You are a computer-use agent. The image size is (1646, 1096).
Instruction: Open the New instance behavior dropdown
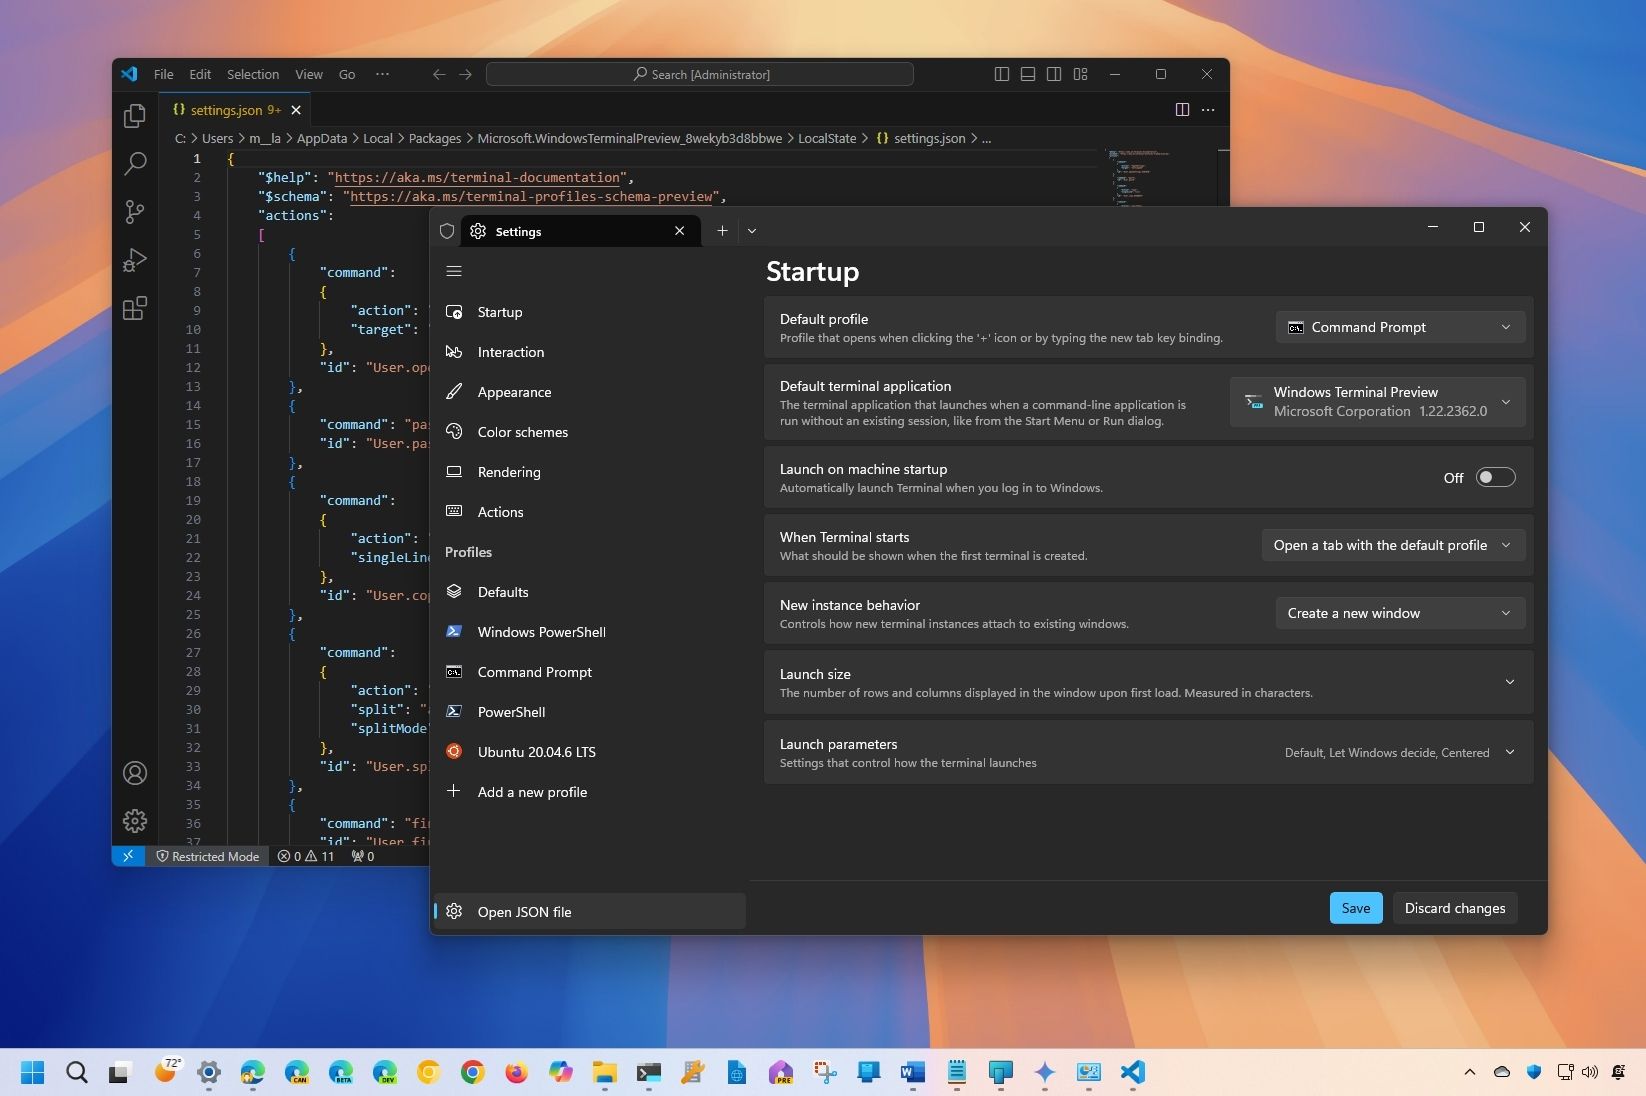[x=1398, y=613]
